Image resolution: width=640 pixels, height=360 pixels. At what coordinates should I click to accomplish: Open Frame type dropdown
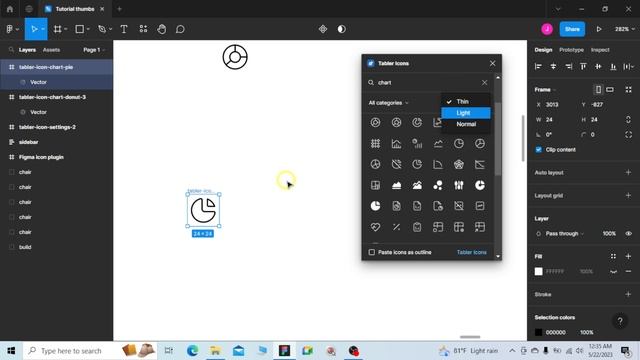[545, 89]
